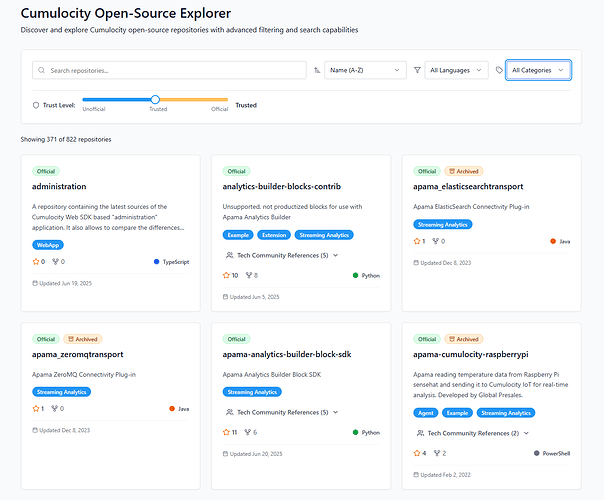604x500 pixels.
Task: Click the WebApp tag on administration
Action: (46, 244)
